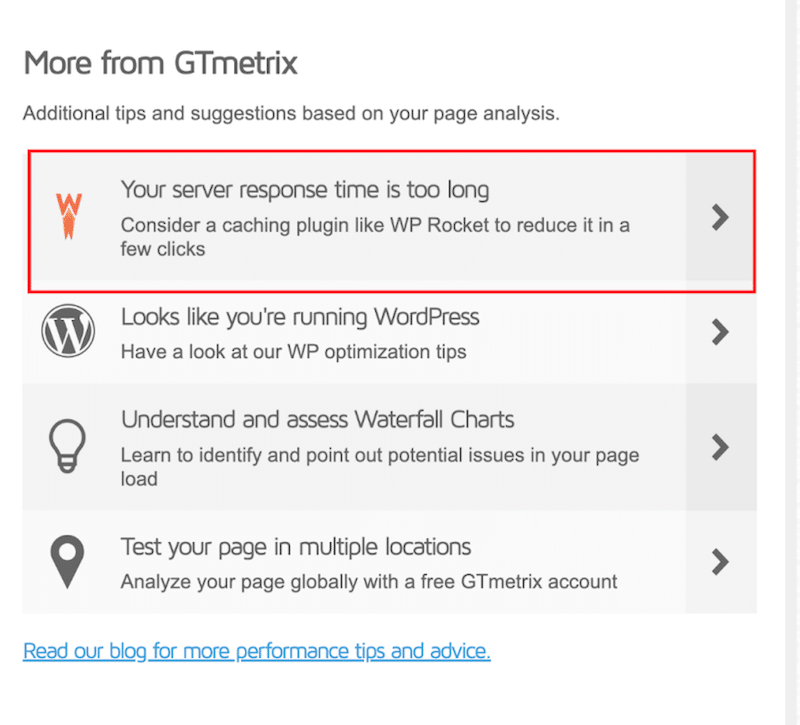Expand the WordPress optimization tips chevron
The height and width of the screenshot is (725, 800).
pyautogui.click(x=722, y=333)
